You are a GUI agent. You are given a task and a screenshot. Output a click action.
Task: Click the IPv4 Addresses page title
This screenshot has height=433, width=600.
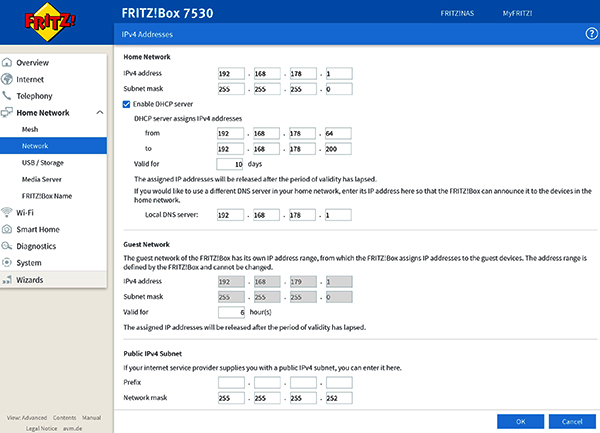click(x=147, y=34)
